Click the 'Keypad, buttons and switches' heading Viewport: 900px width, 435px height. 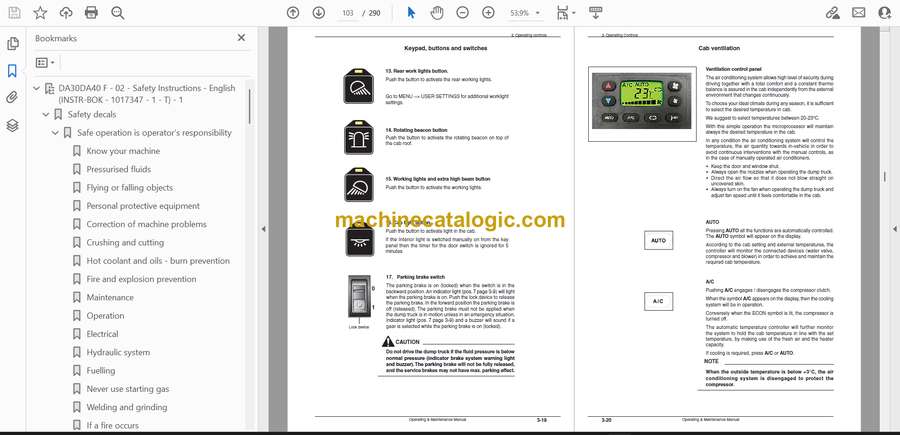tap(445, 49)
